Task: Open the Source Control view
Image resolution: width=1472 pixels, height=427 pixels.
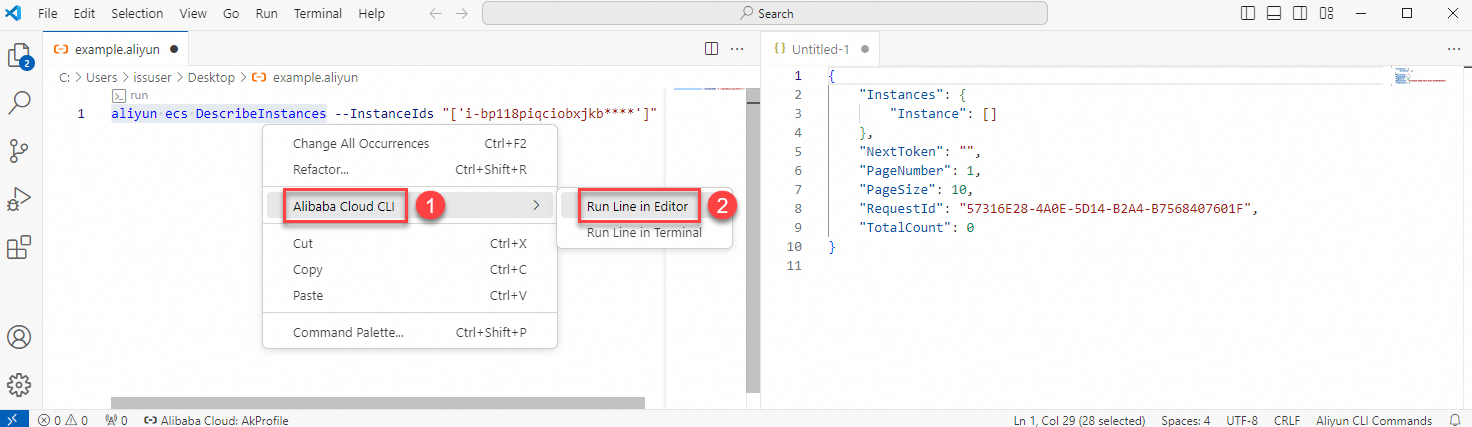Action: (20, 151)
